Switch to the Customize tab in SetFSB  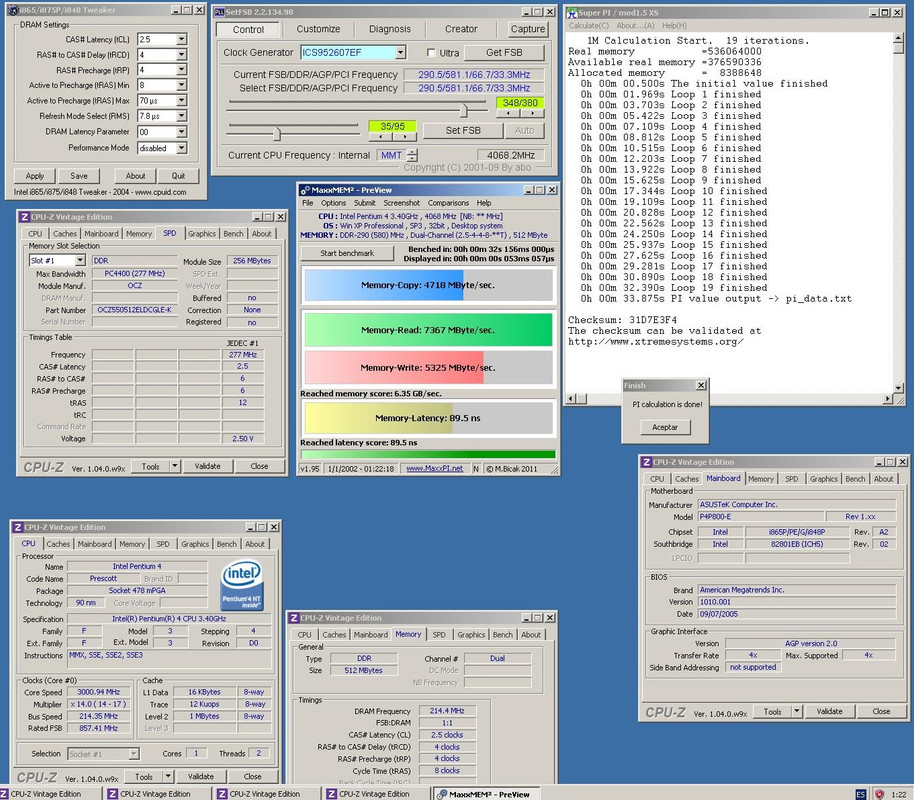click(x=318, y=29)
